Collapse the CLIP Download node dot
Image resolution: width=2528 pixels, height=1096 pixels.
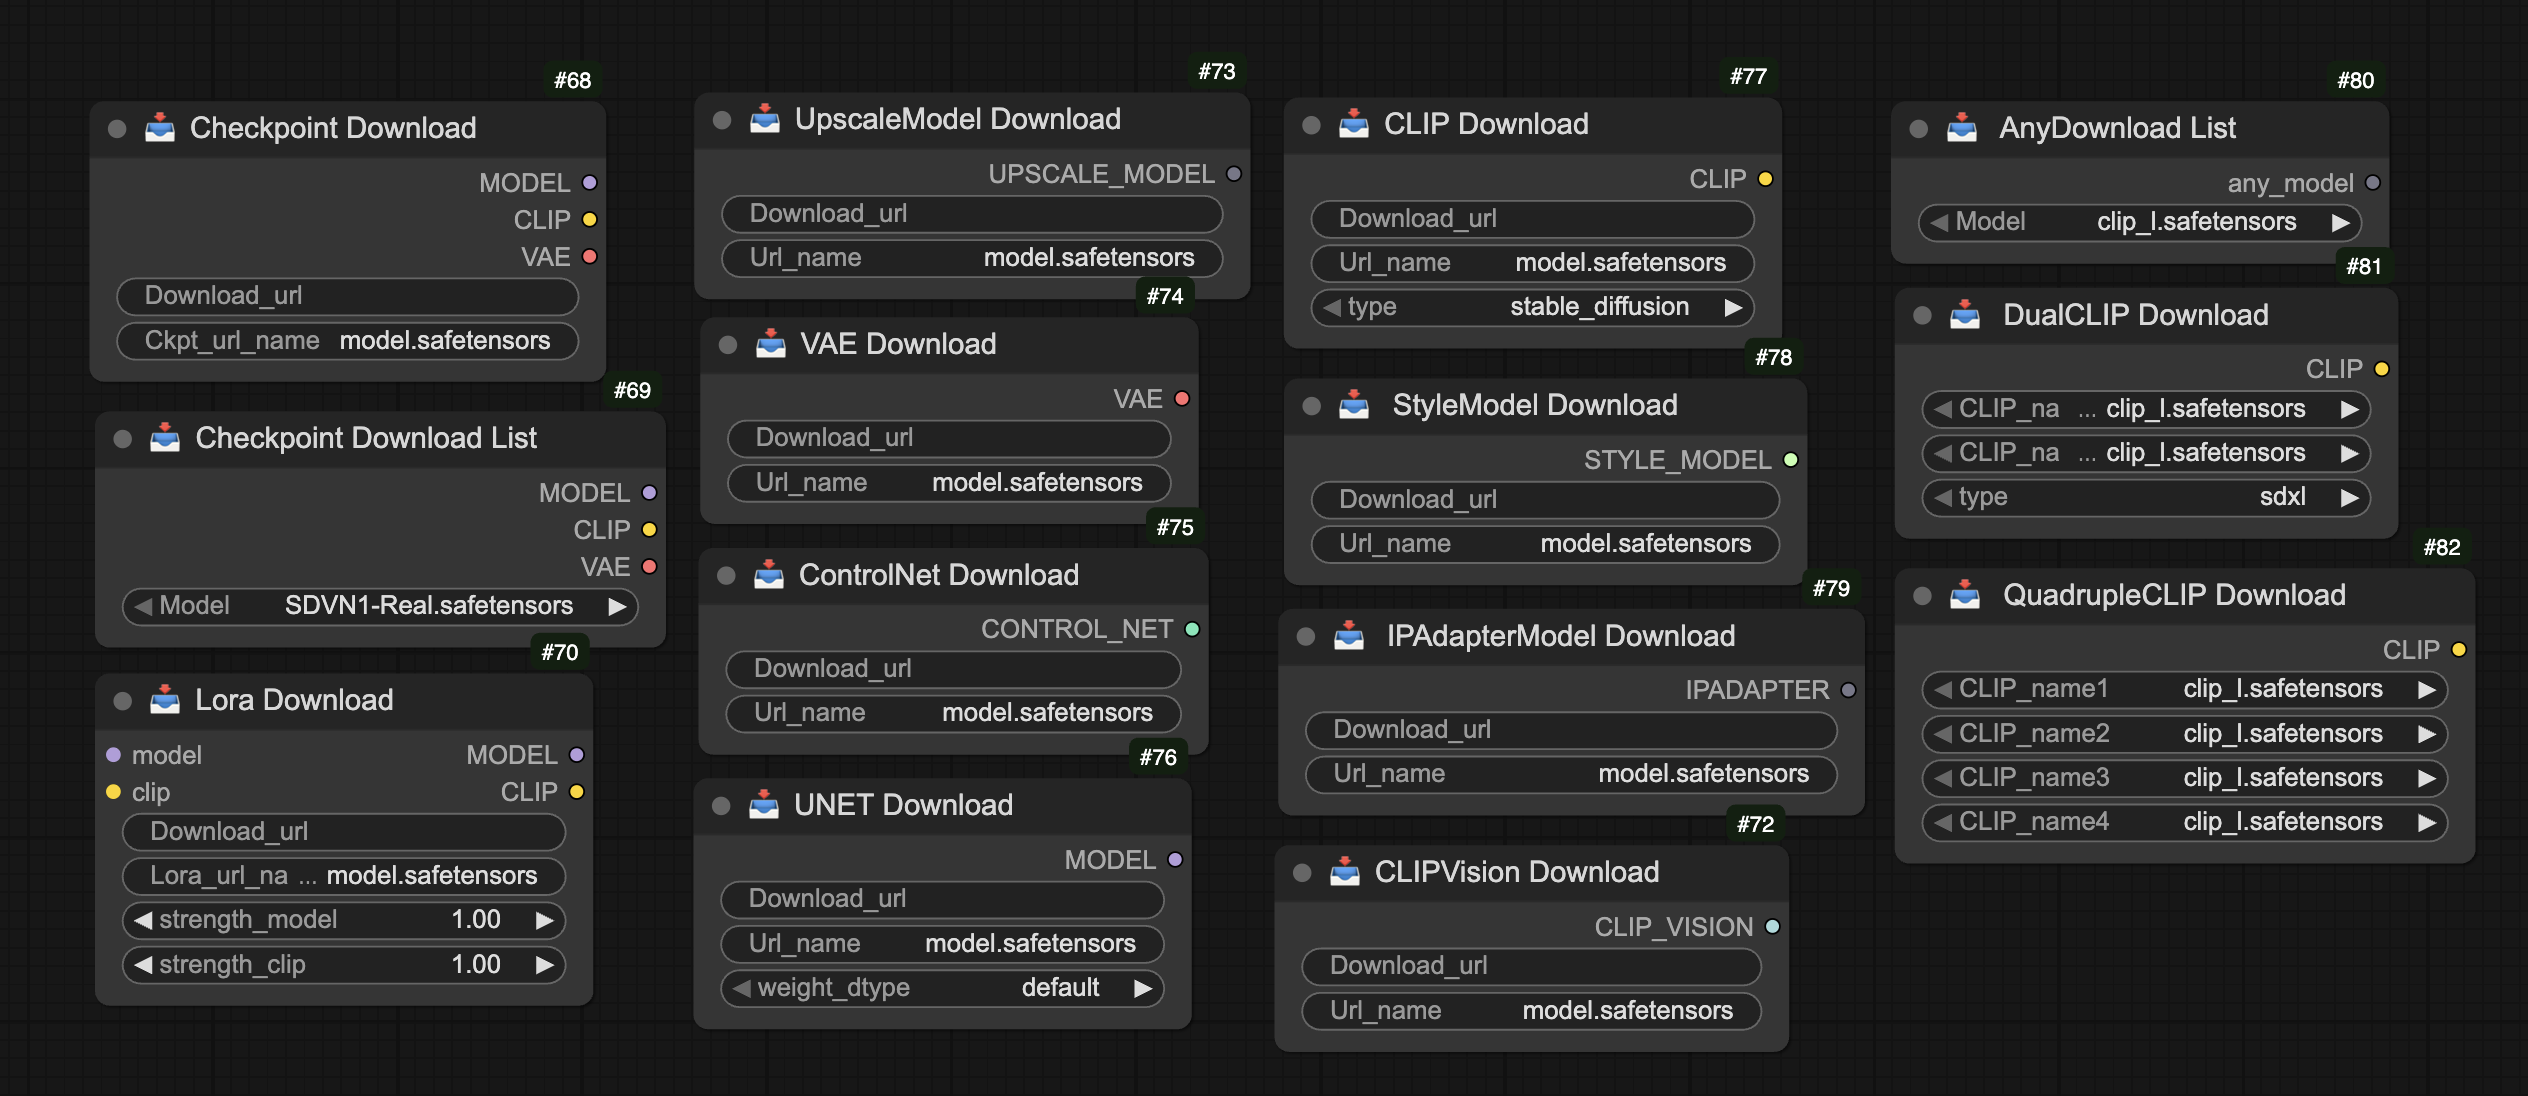click(1312, 124)
